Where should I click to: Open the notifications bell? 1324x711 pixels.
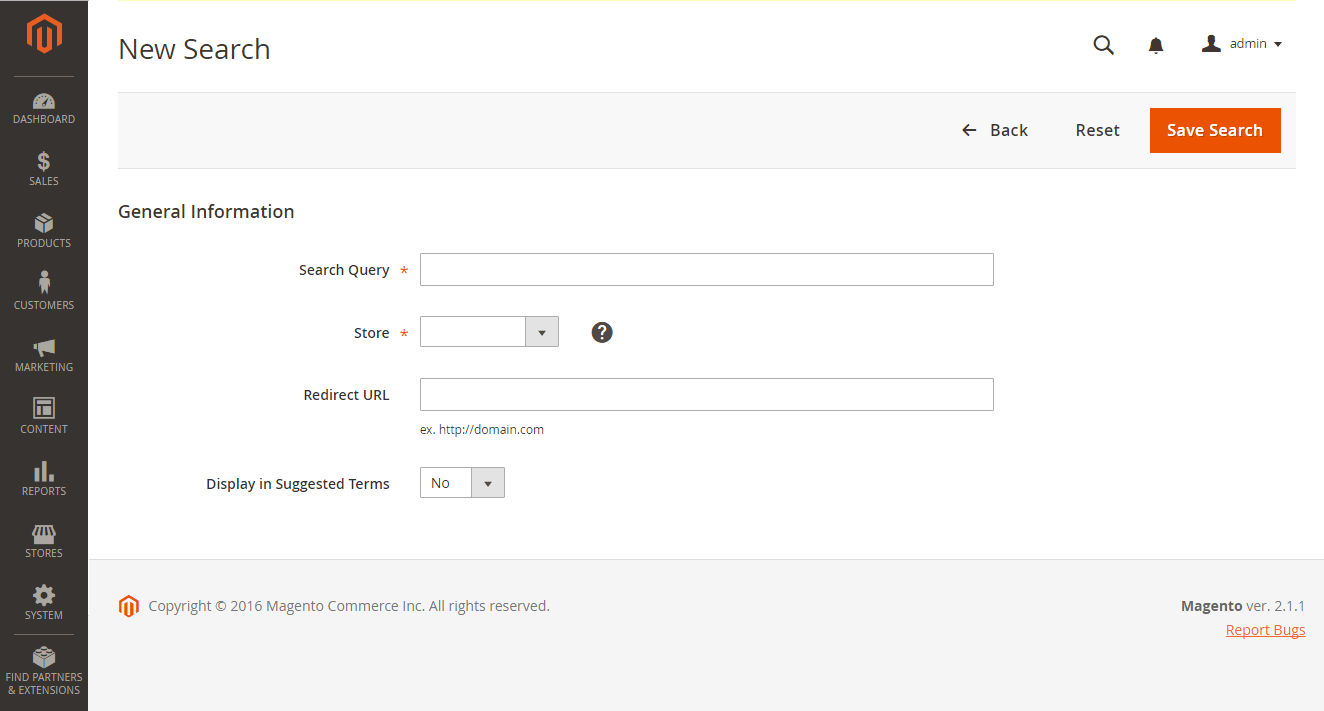pos(1155,44)
